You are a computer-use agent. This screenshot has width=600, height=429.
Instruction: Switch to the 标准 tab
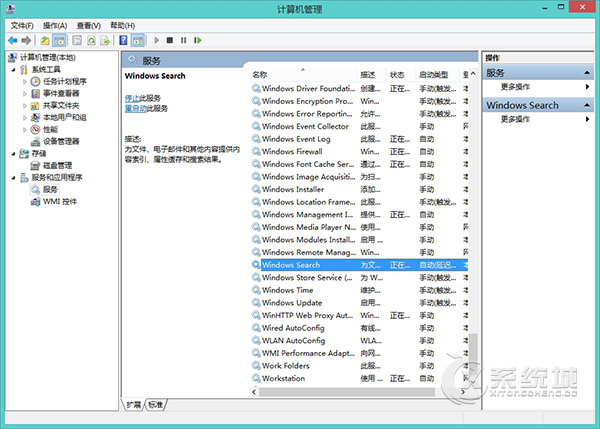155,405
